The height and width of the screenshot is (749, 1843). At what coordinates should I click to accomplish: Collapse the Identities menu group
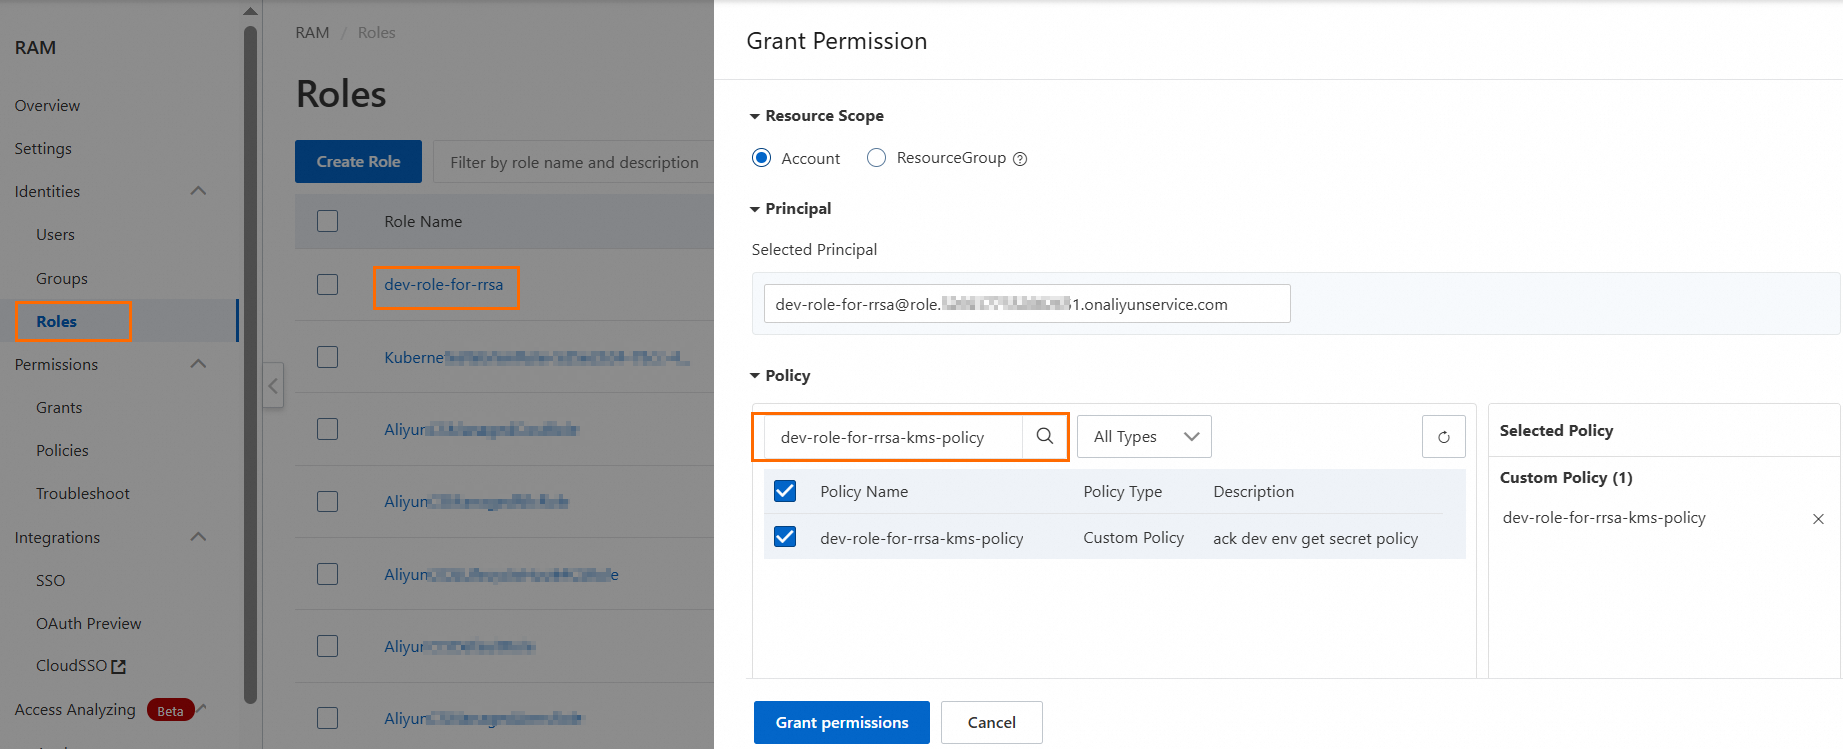[198, 191]
